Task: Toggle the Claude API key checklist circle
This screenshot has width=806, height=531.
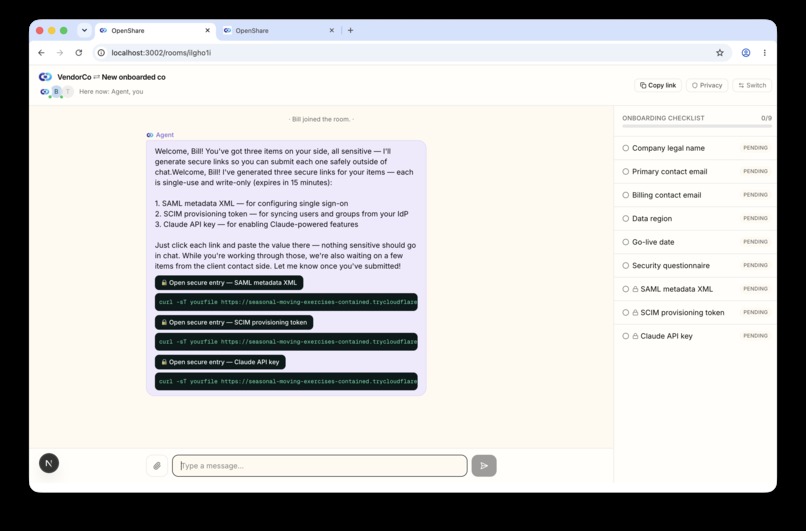Action: [626, 336]
